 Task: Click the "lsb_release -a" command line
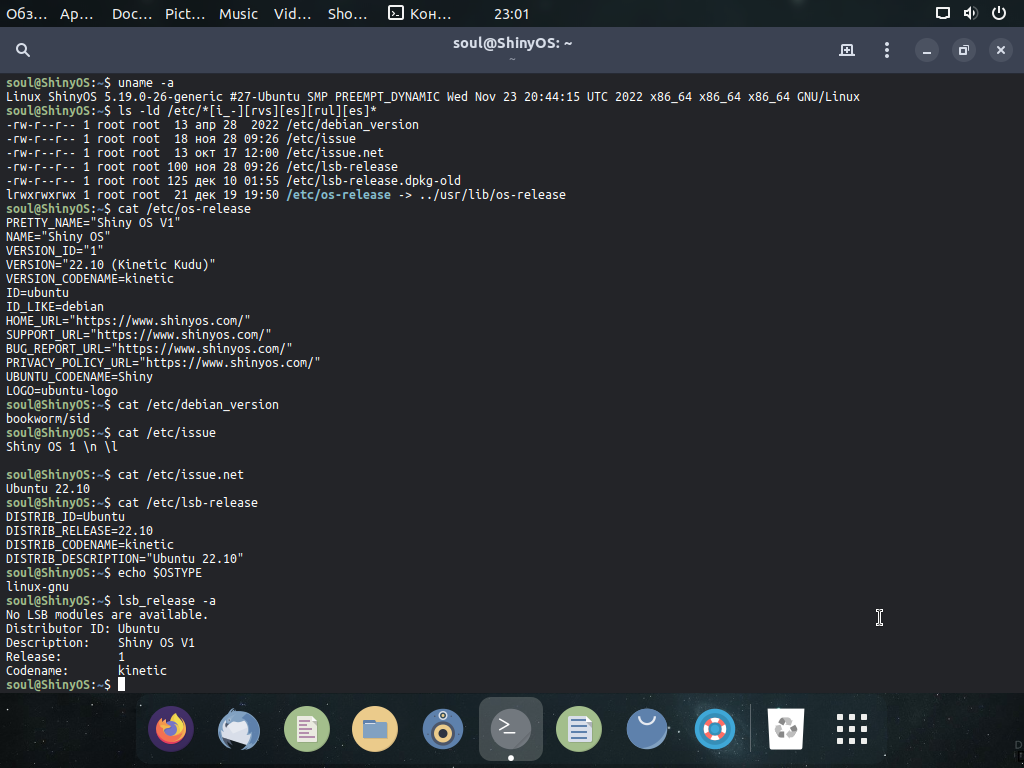(111, 601)
